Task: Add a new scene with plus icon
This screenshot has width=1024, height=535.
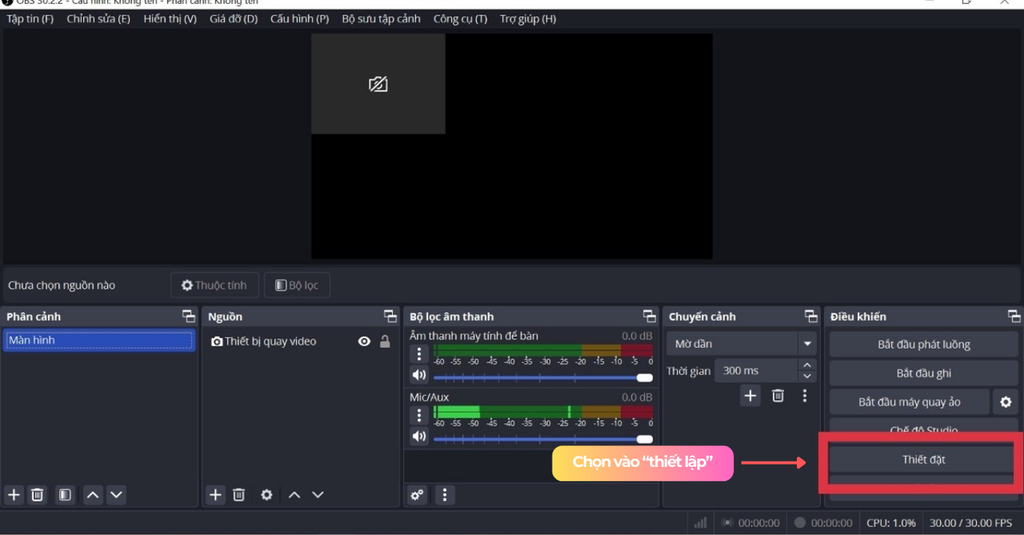Action: tap(14, 494)
